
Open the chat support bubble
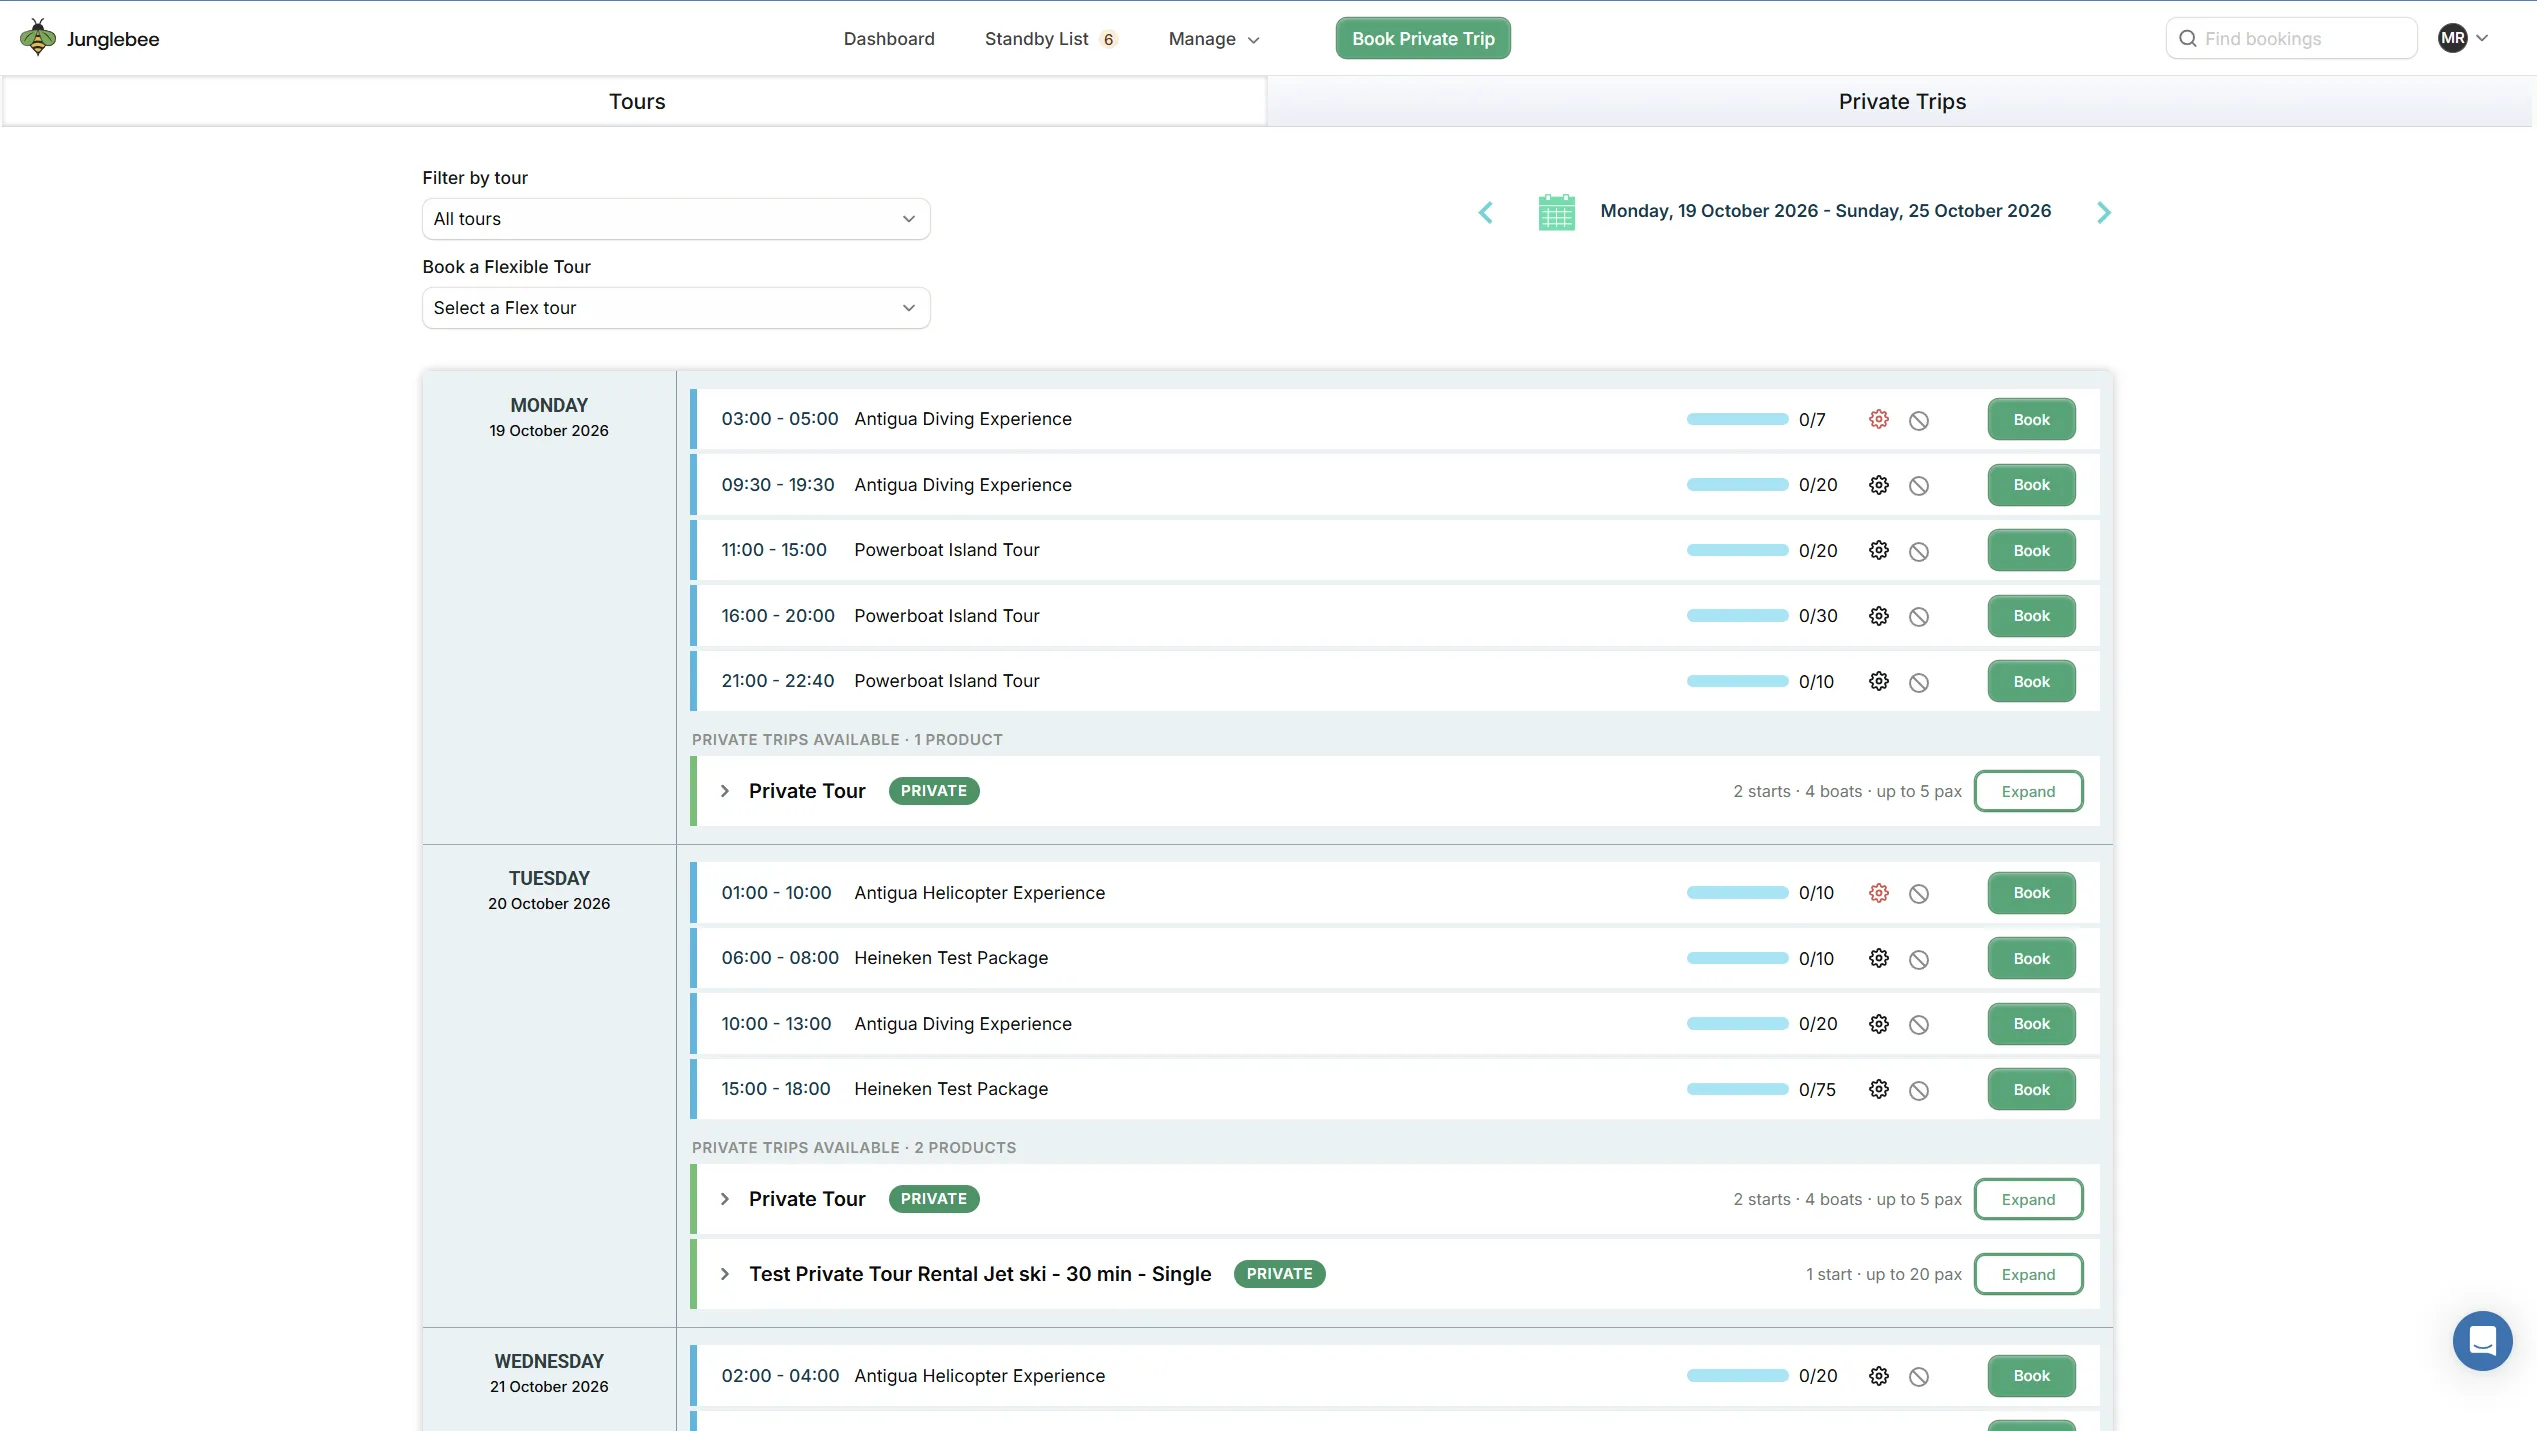tap(2482, 1341)
